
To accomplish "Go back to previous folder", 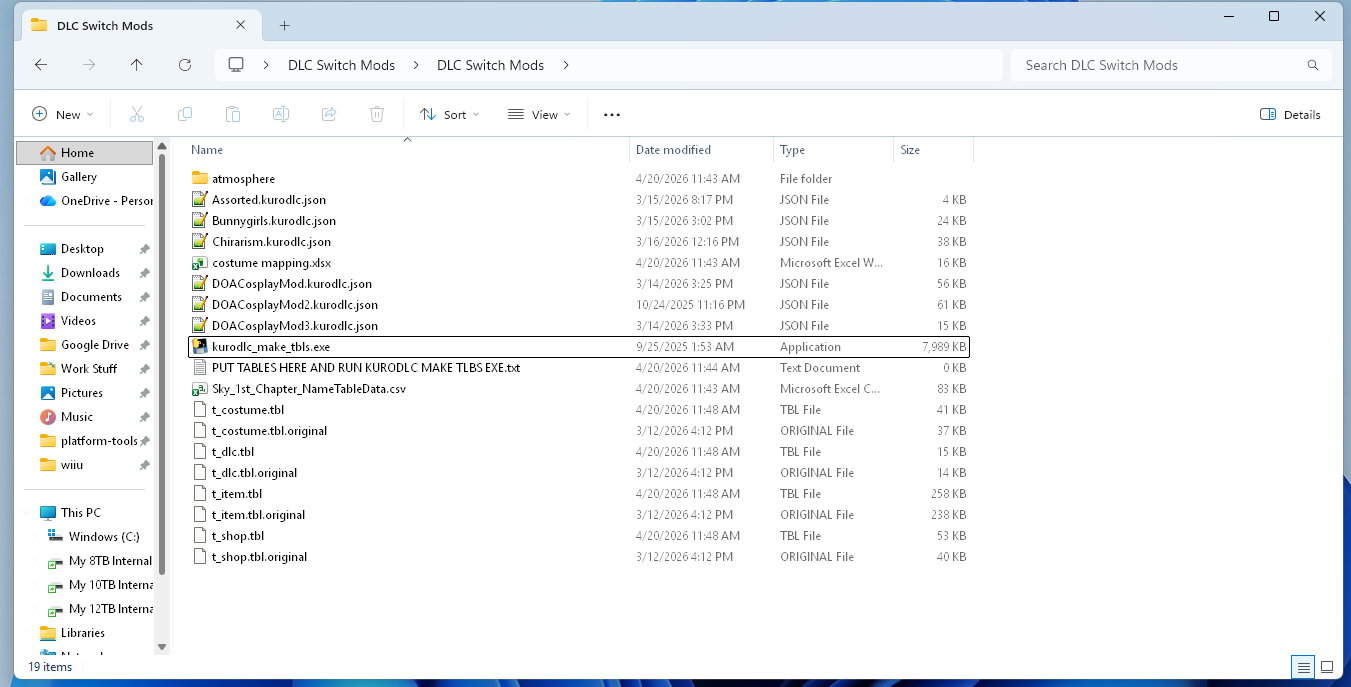I will pyautogui.click(x=41, y=65).
